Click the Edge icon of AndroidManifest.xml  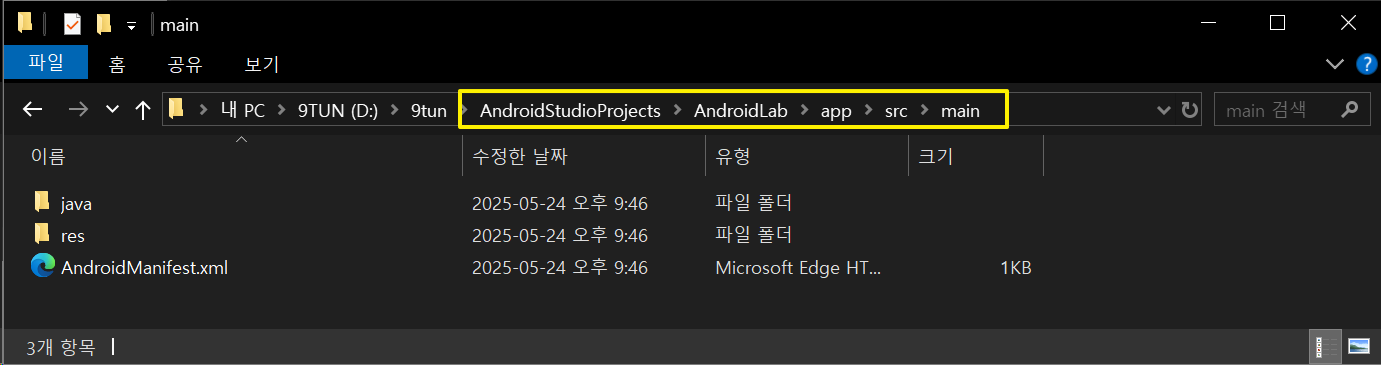(43, 267)
